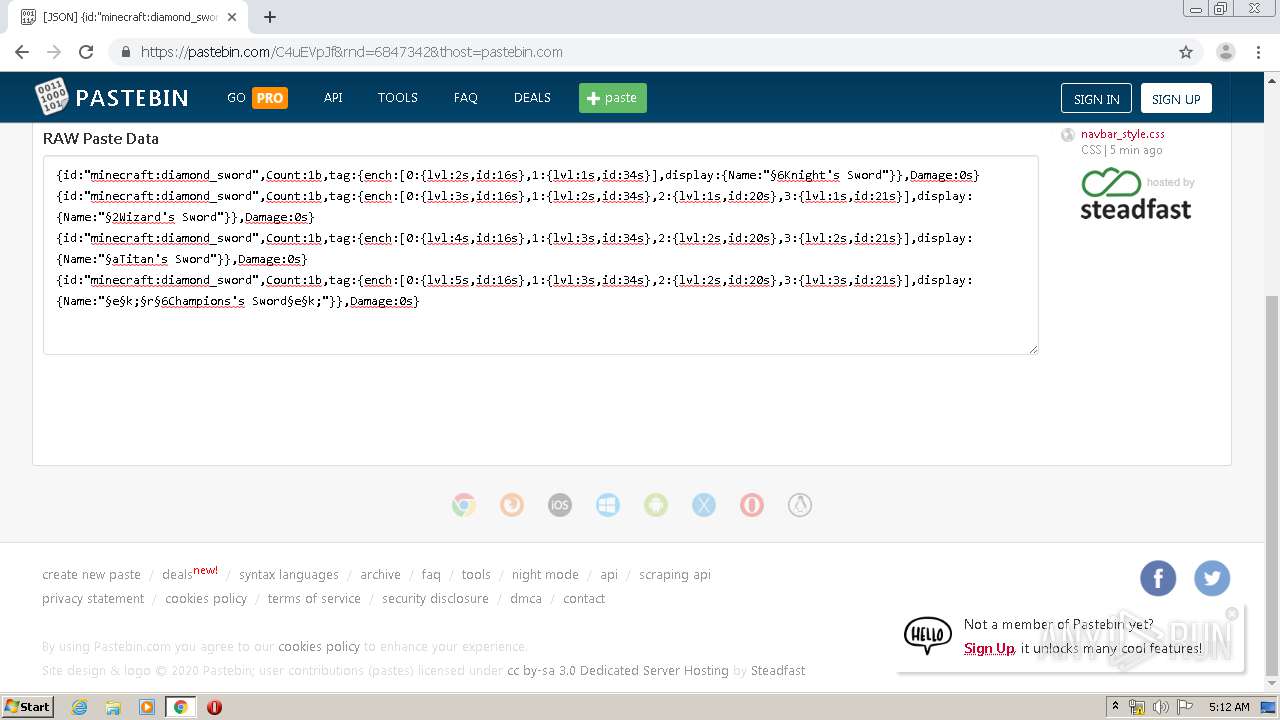Image resolution: width=1280 pixels, height=720 pixels.
Task: Open tools footer link
Action: [x=476, y=575]
